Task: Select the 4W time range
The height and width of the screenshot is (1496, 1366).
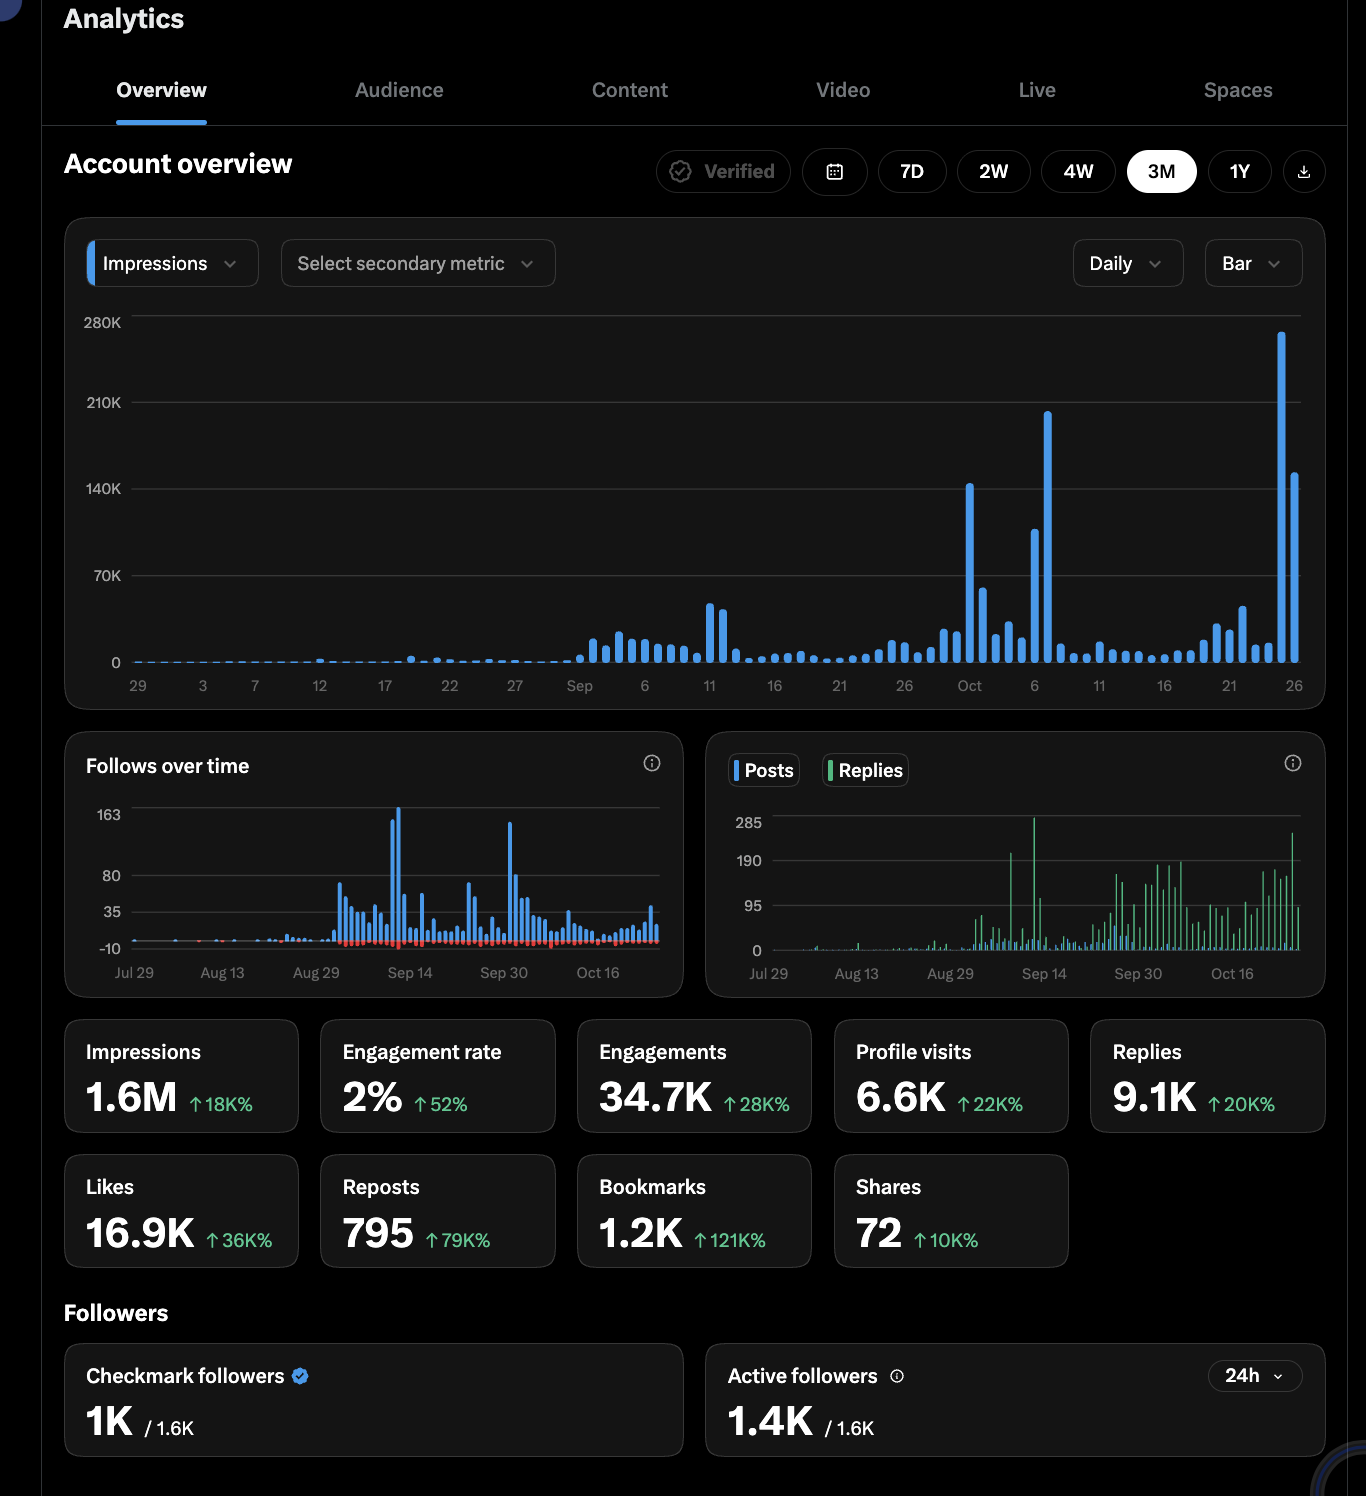Action: [1078, 172]
